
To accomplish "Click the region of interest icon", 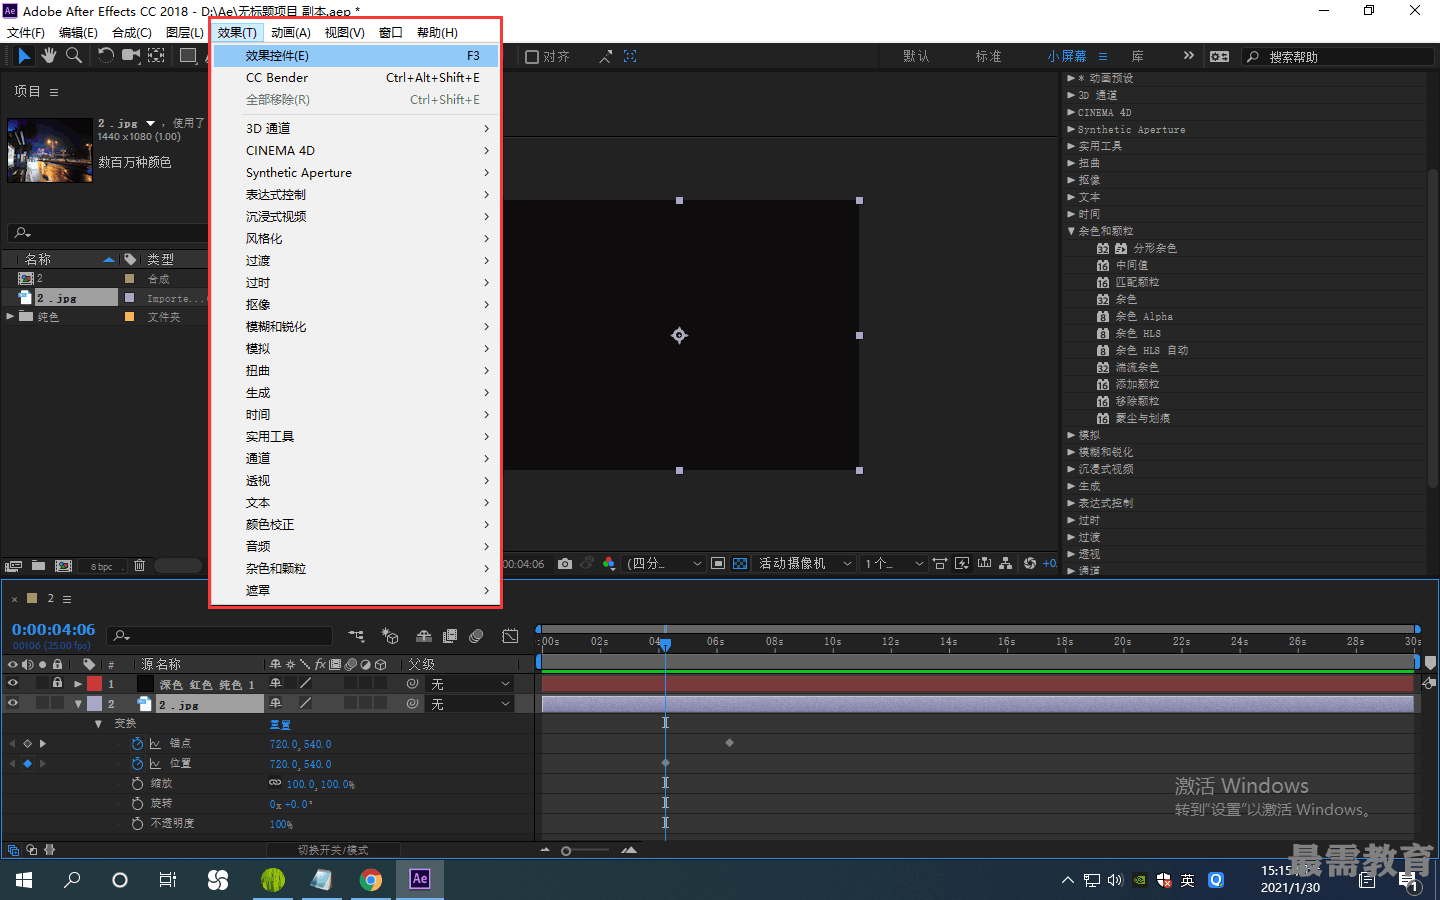I will (718, 564).
